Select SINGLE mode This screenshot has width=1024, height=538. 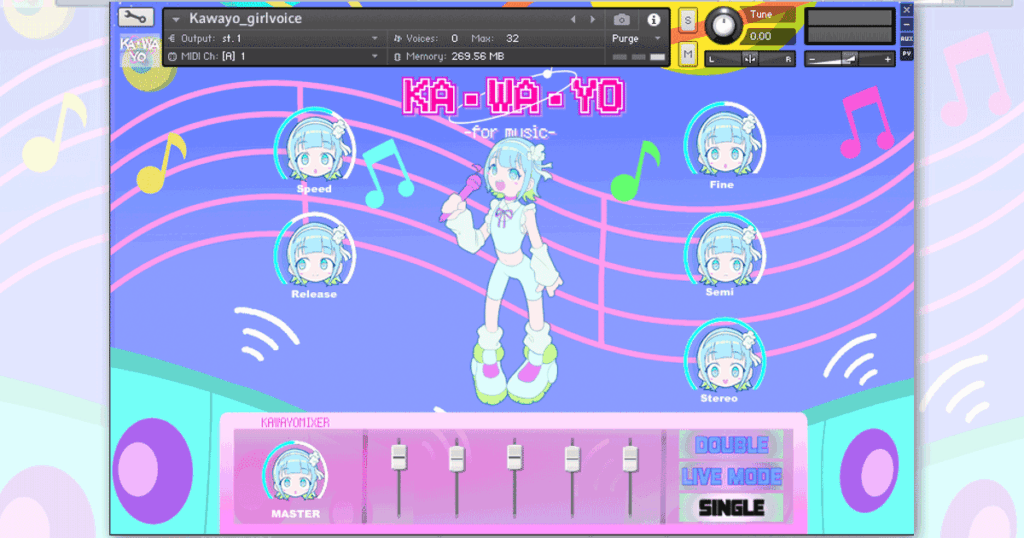pyautogui.click(x=731, y=508)
